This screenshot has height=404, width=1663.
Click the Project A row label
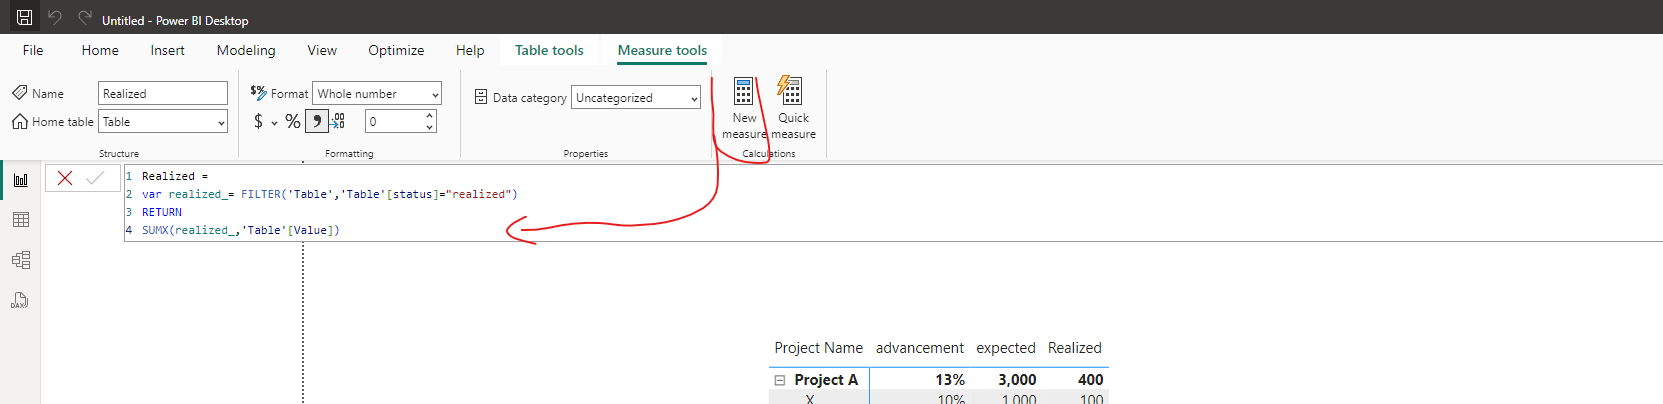click(826, 380)
